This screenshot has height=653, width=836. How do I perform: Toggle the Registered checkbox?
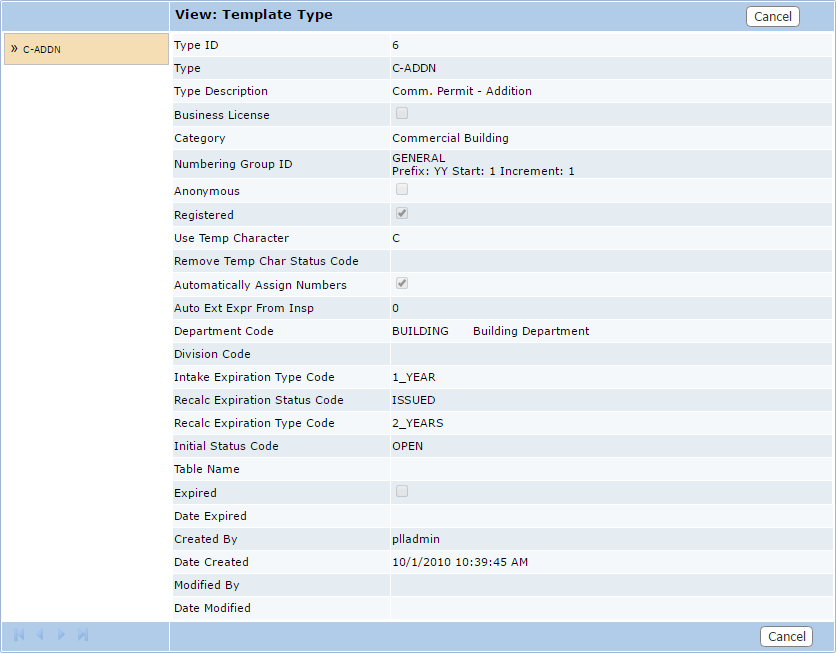coord(402,214)
